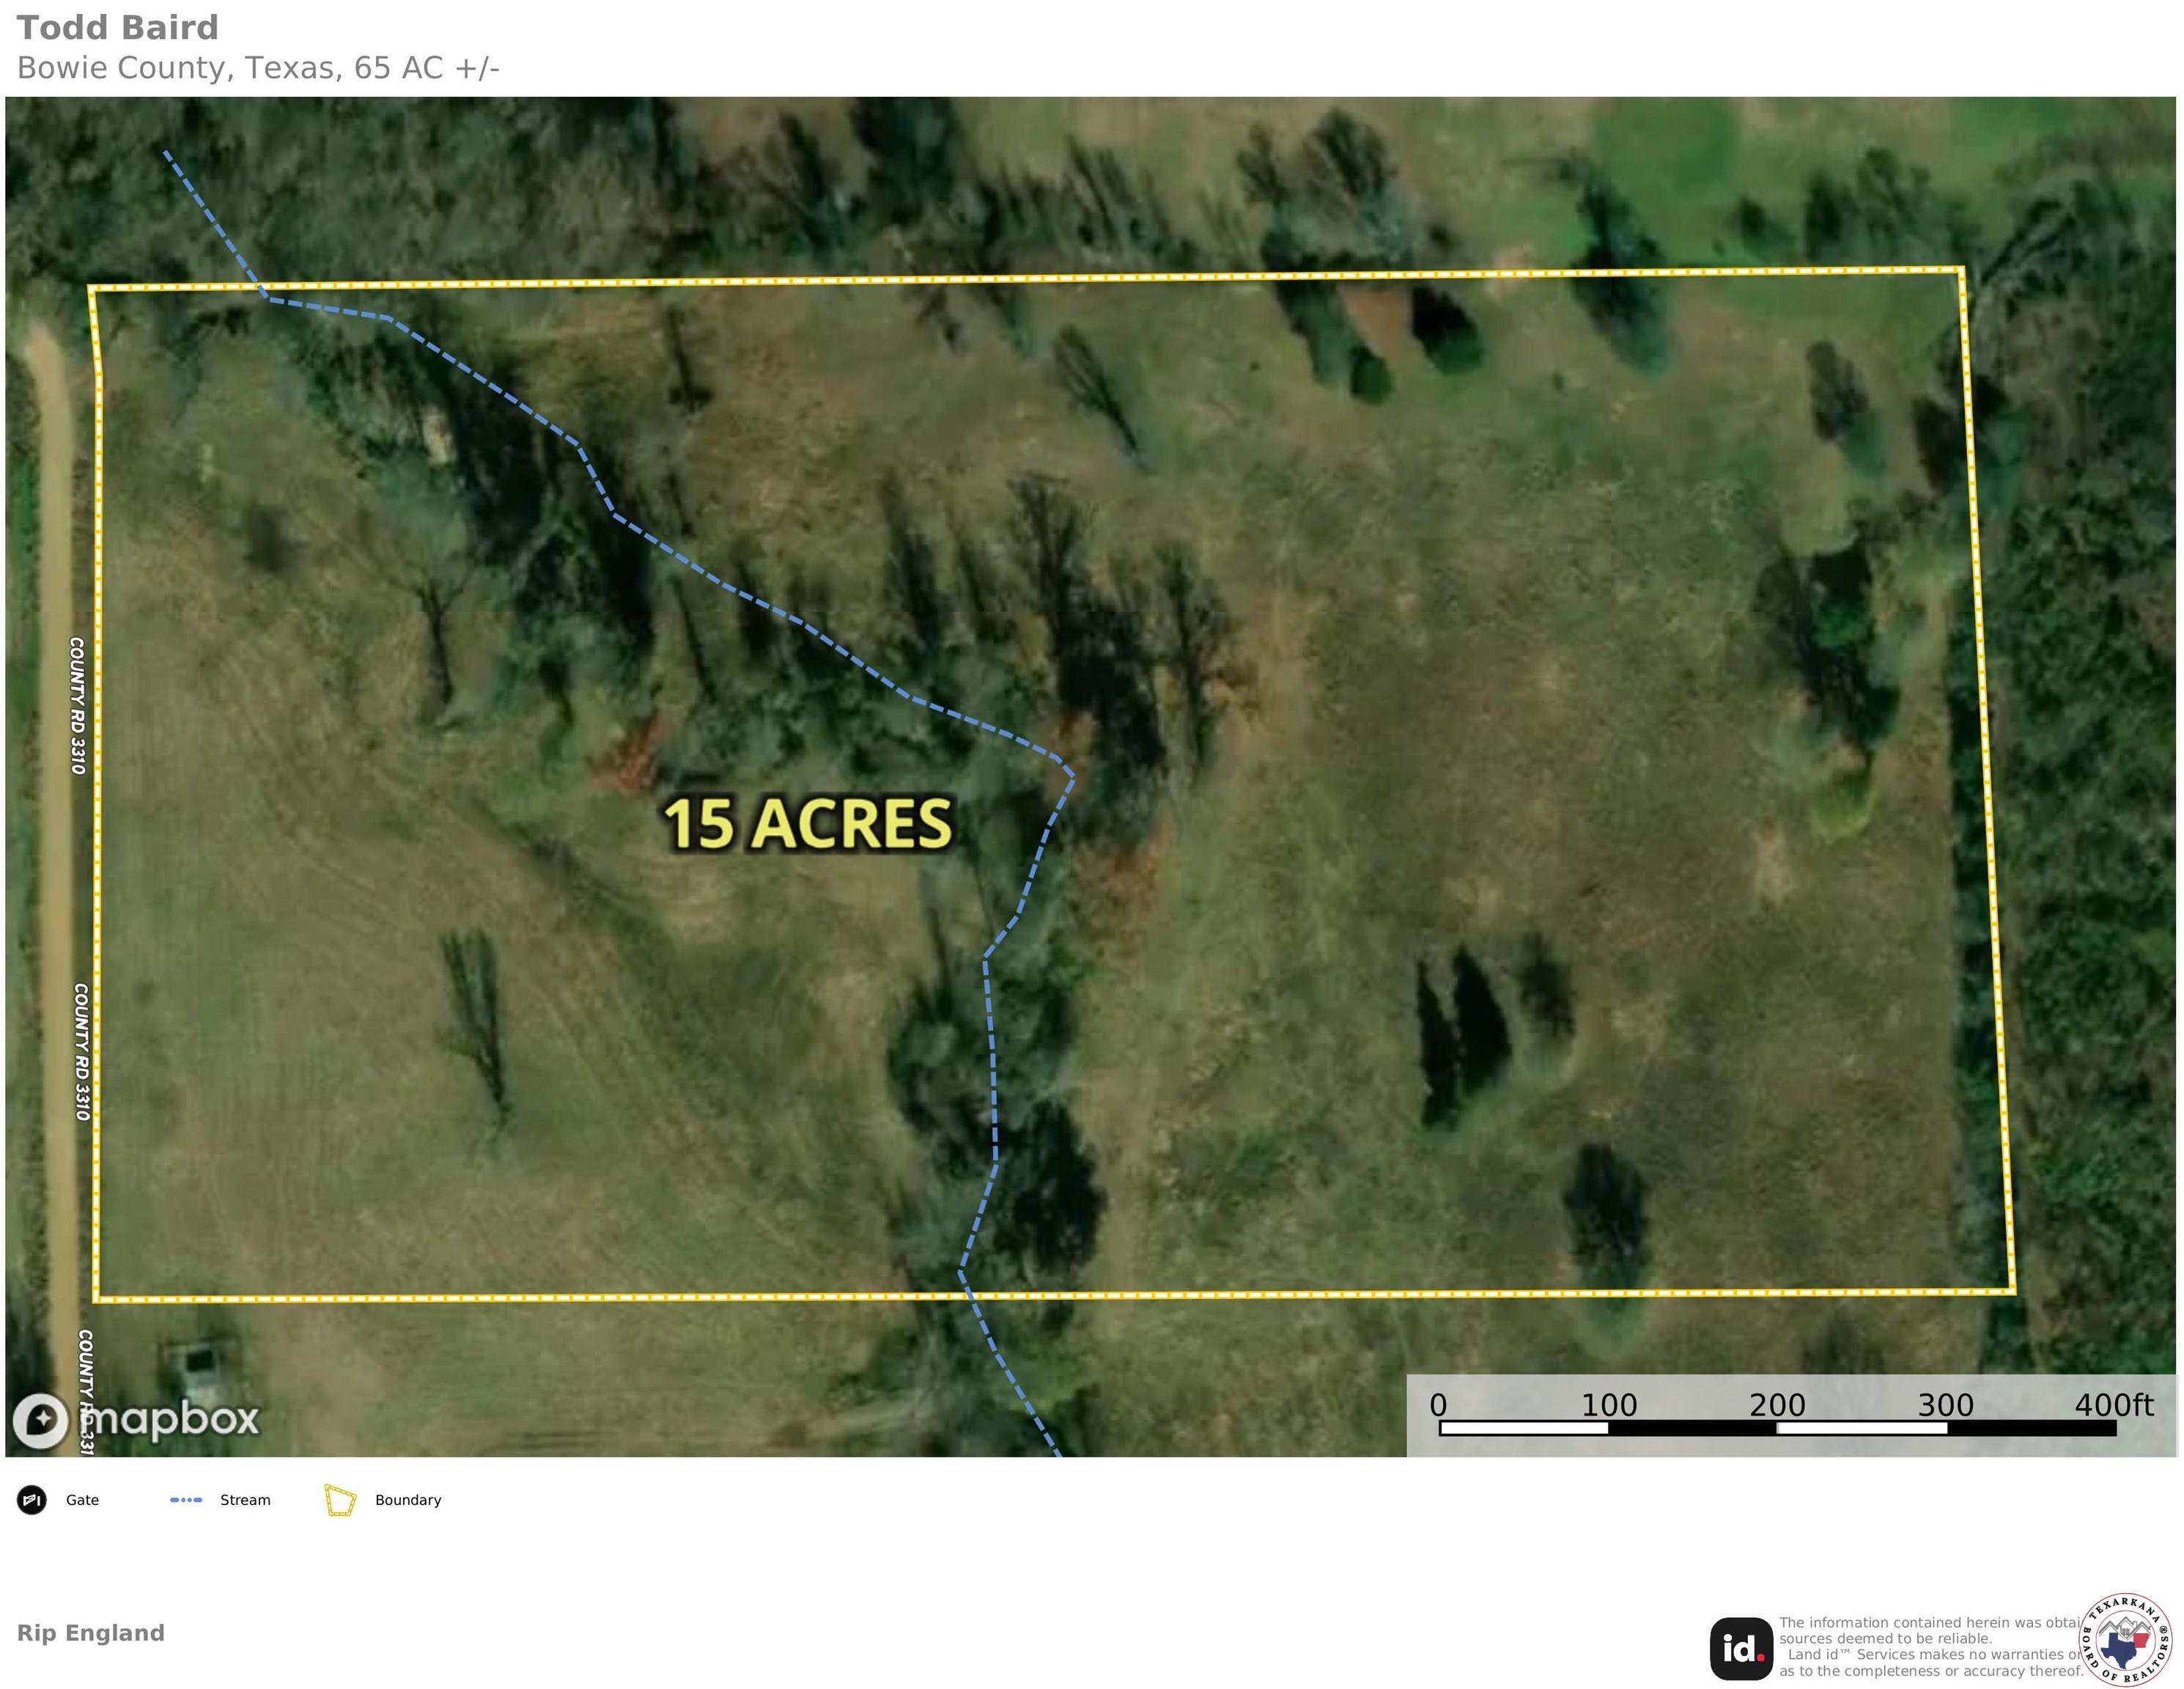Click the Gate legend icon
This screenshot has height=1689, width=2184.
coord(32,1500)
